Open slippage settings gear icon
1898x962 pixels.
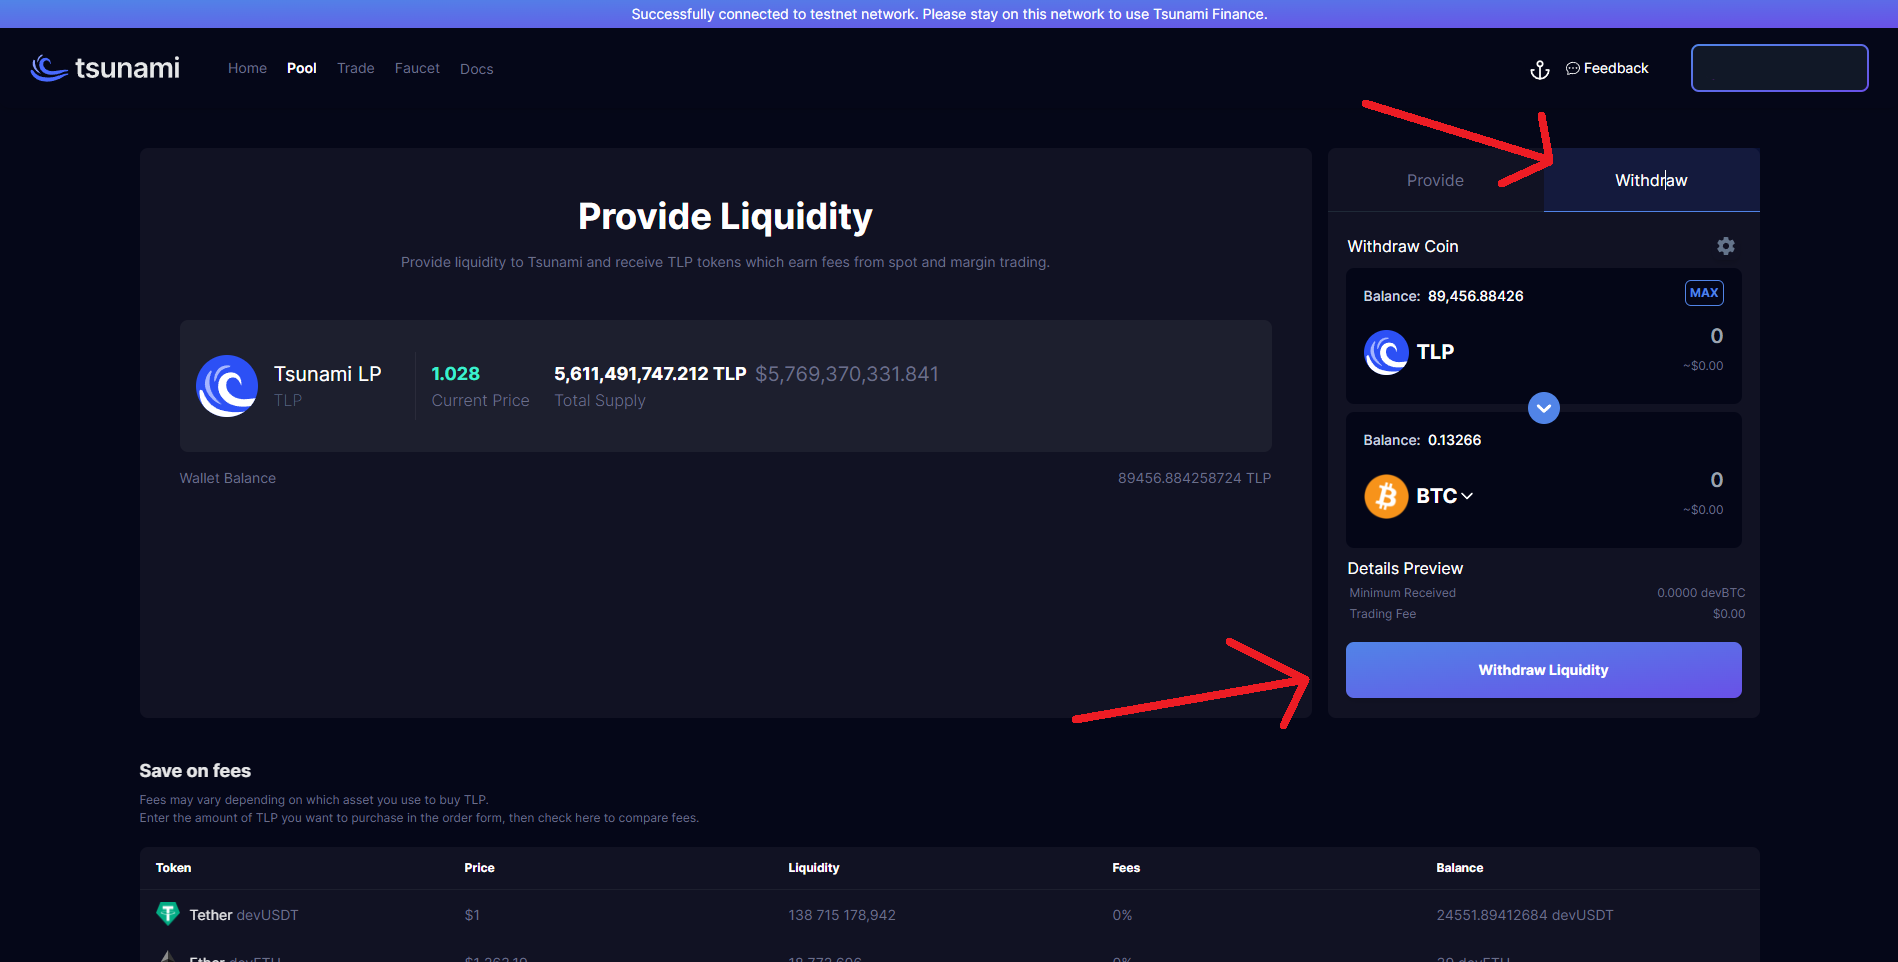click(x=1726, y=246)
